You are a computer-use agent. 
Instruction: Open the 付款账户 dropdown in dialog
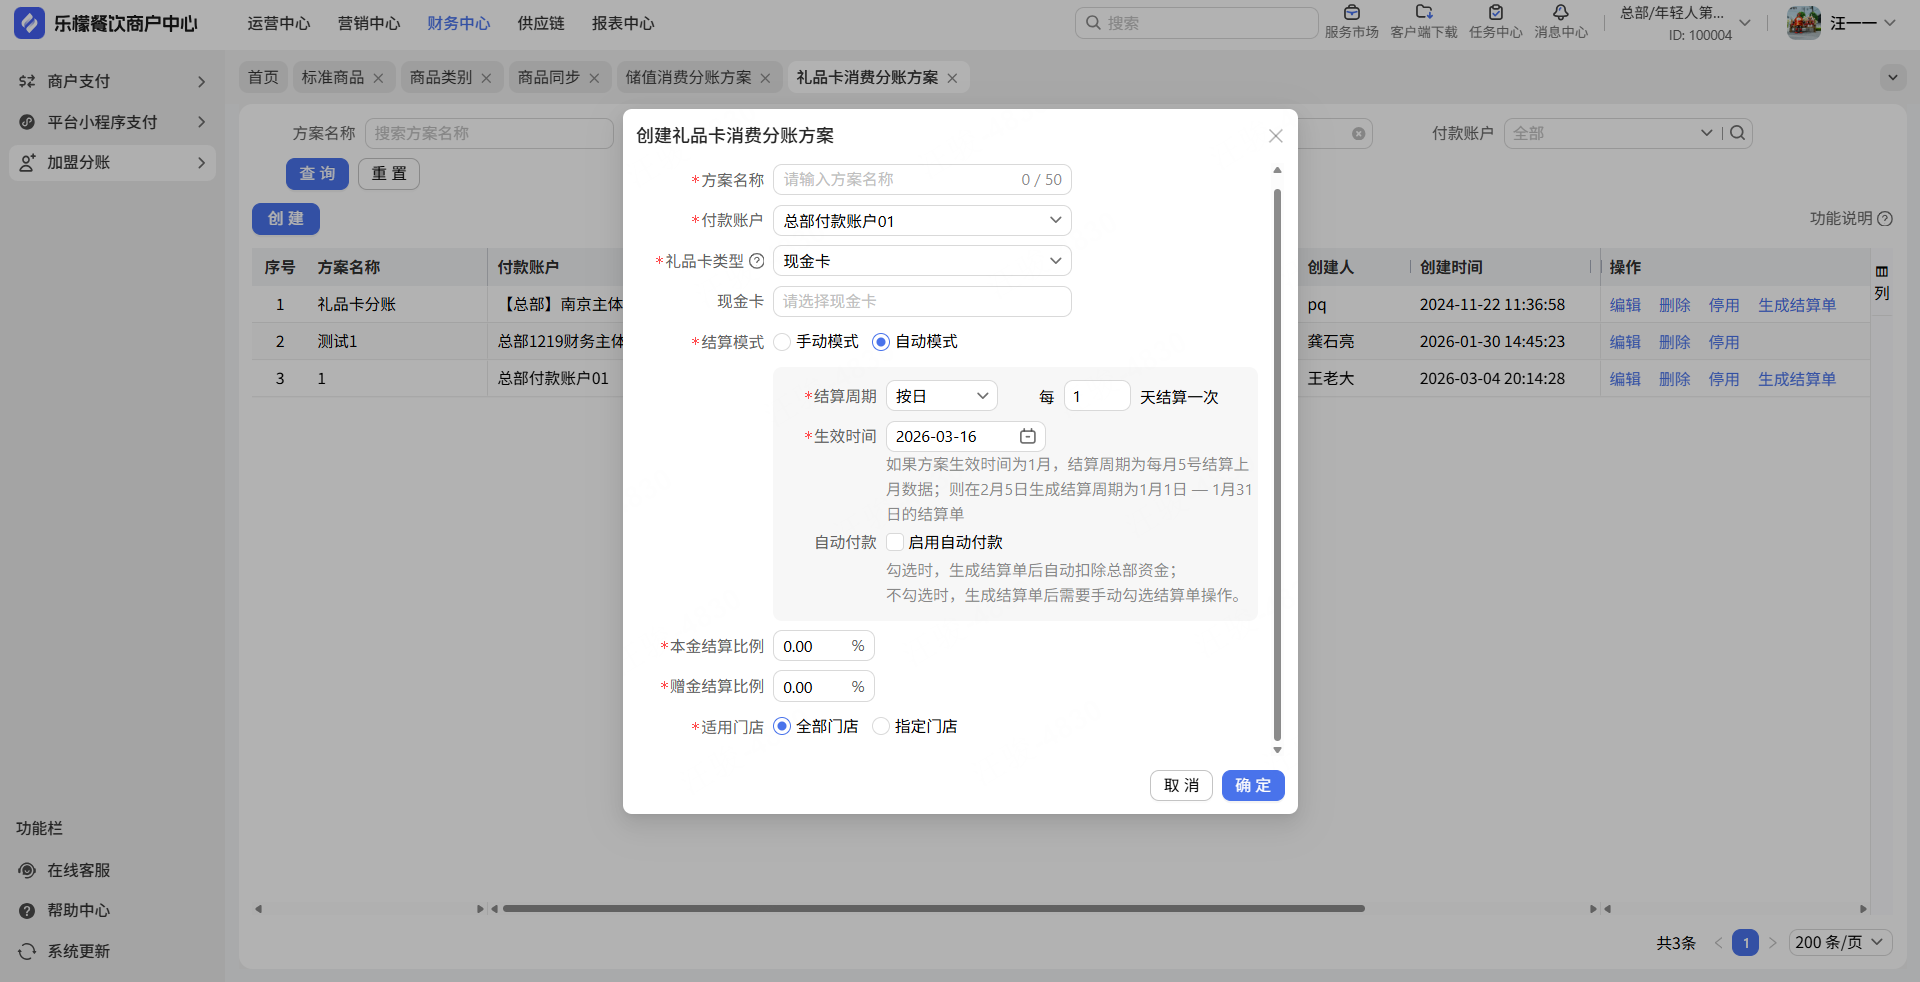pyautogui.click(x=921, y=221)
